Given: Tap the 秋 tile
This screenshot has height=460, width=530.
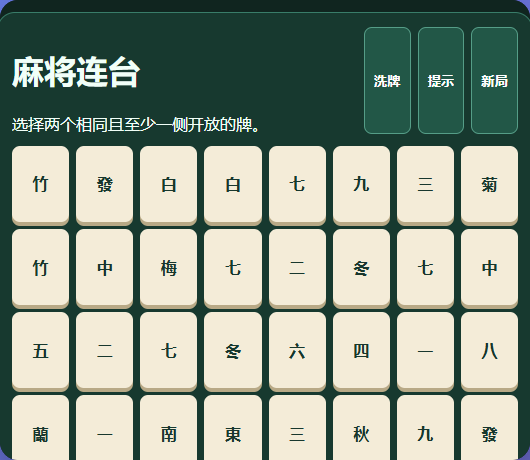Looking at the screenshot, I should tap(361, 429).
